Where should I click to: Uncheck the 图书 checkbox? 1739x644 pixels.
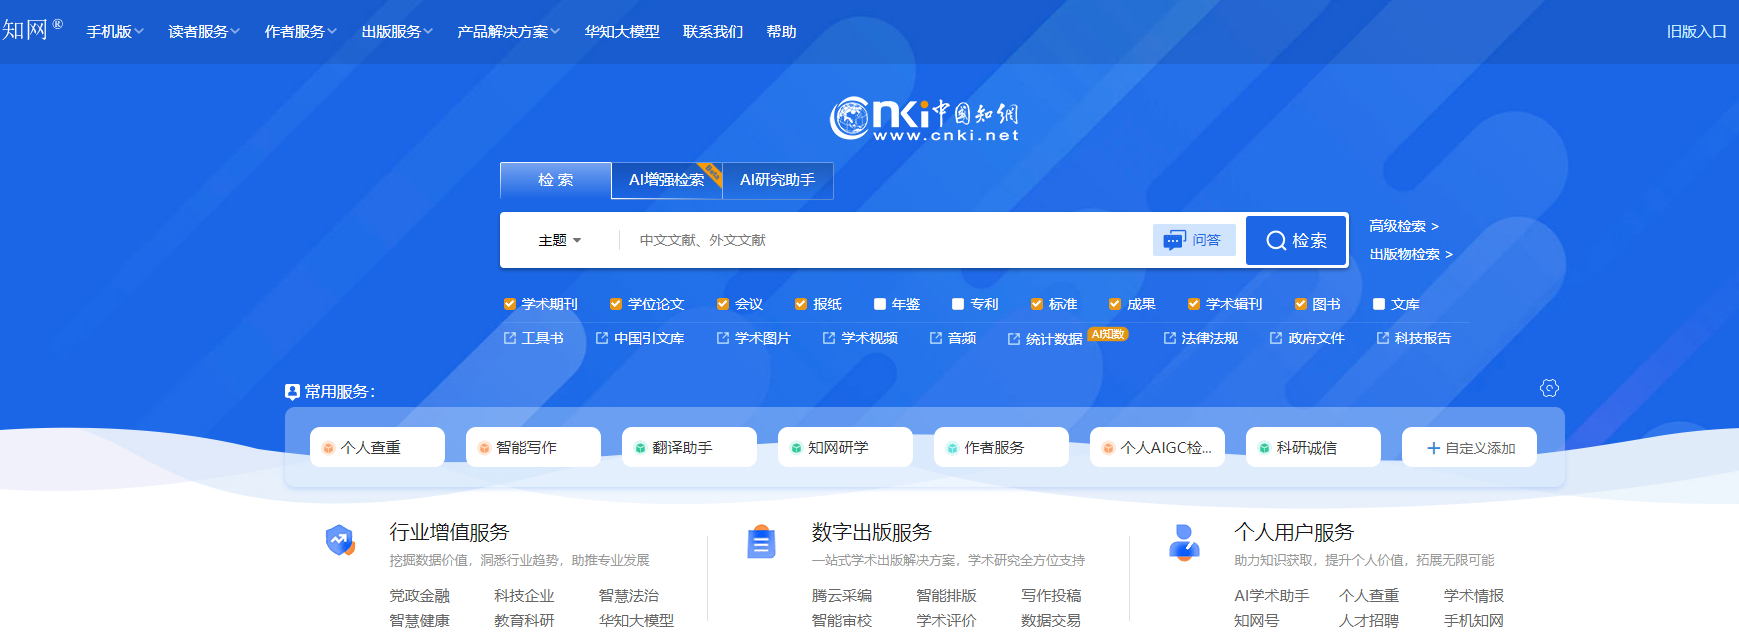coord(1301,304)
